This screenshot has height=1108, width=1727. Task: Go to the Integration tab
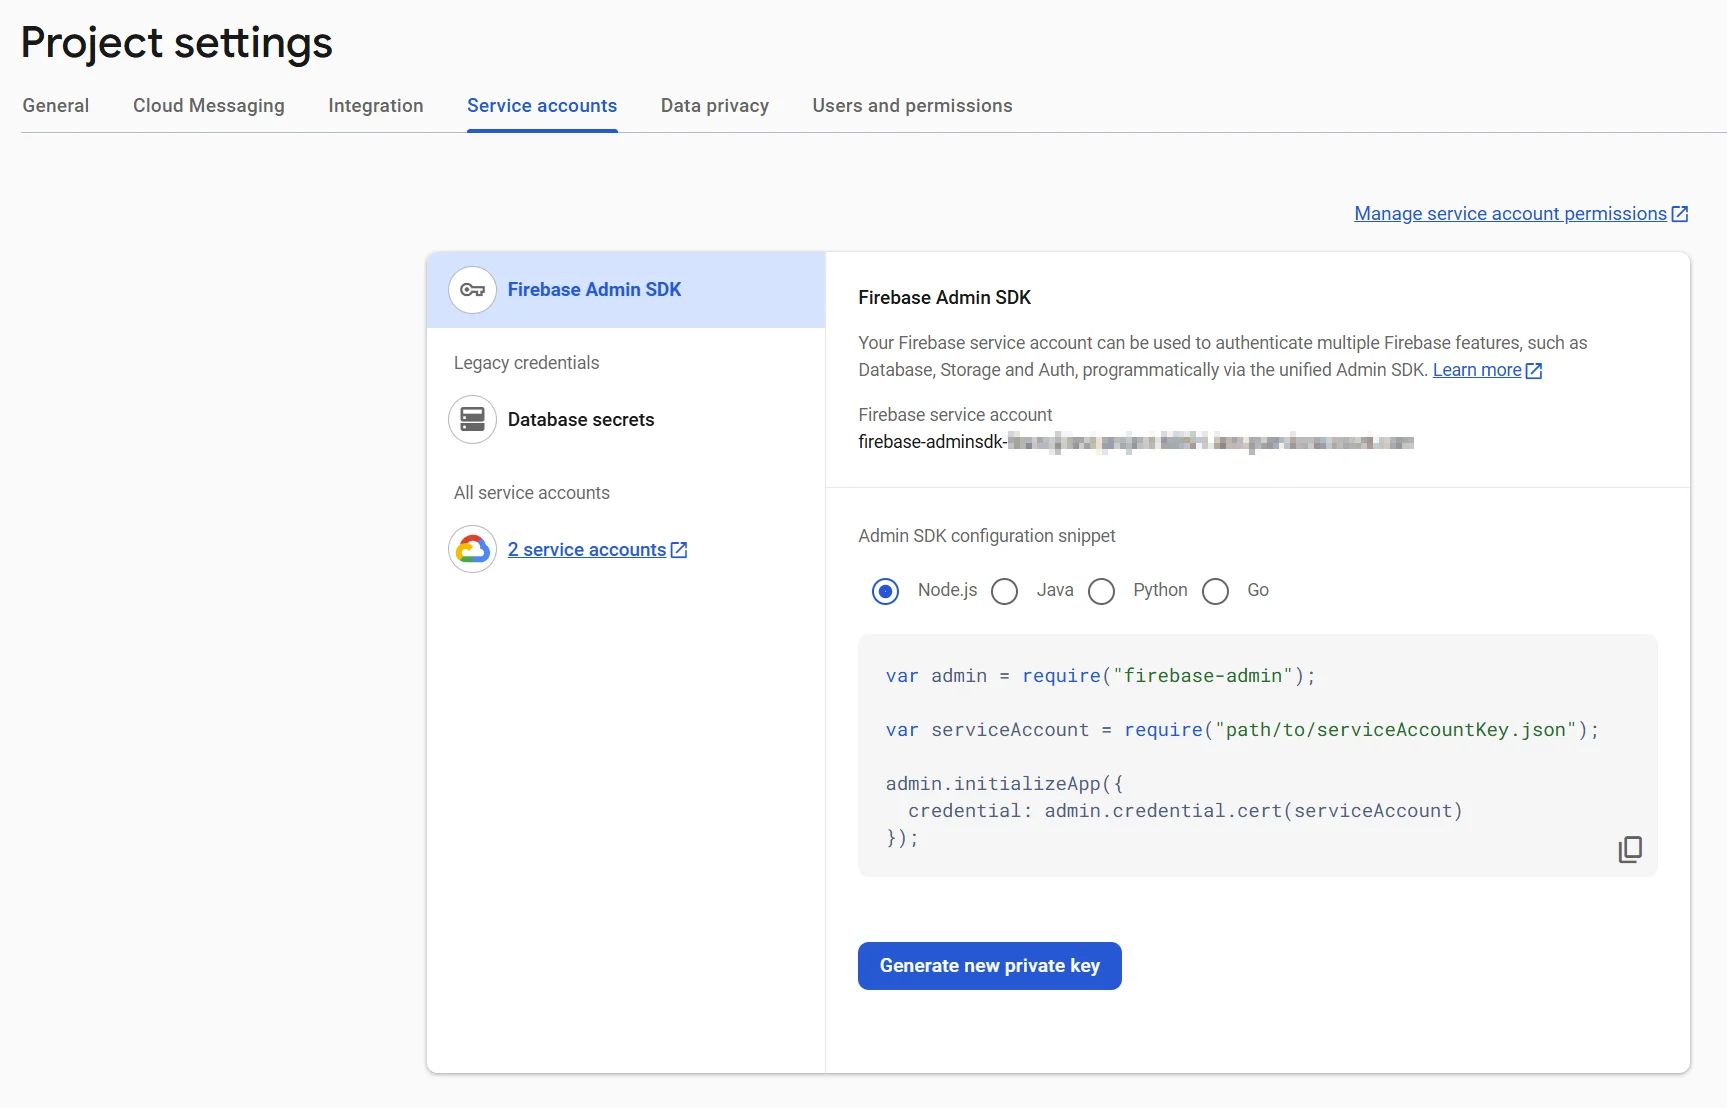coord(375,106)
